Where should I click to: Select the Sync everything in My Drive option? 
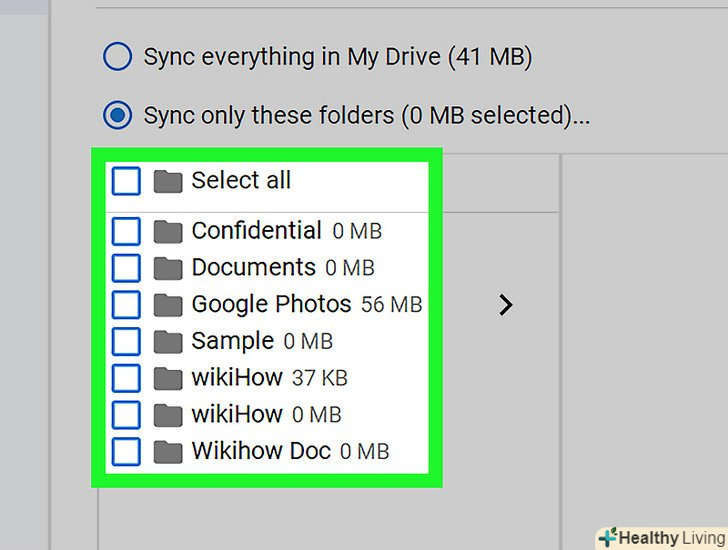pyautogui.click(x=118, y=57)
